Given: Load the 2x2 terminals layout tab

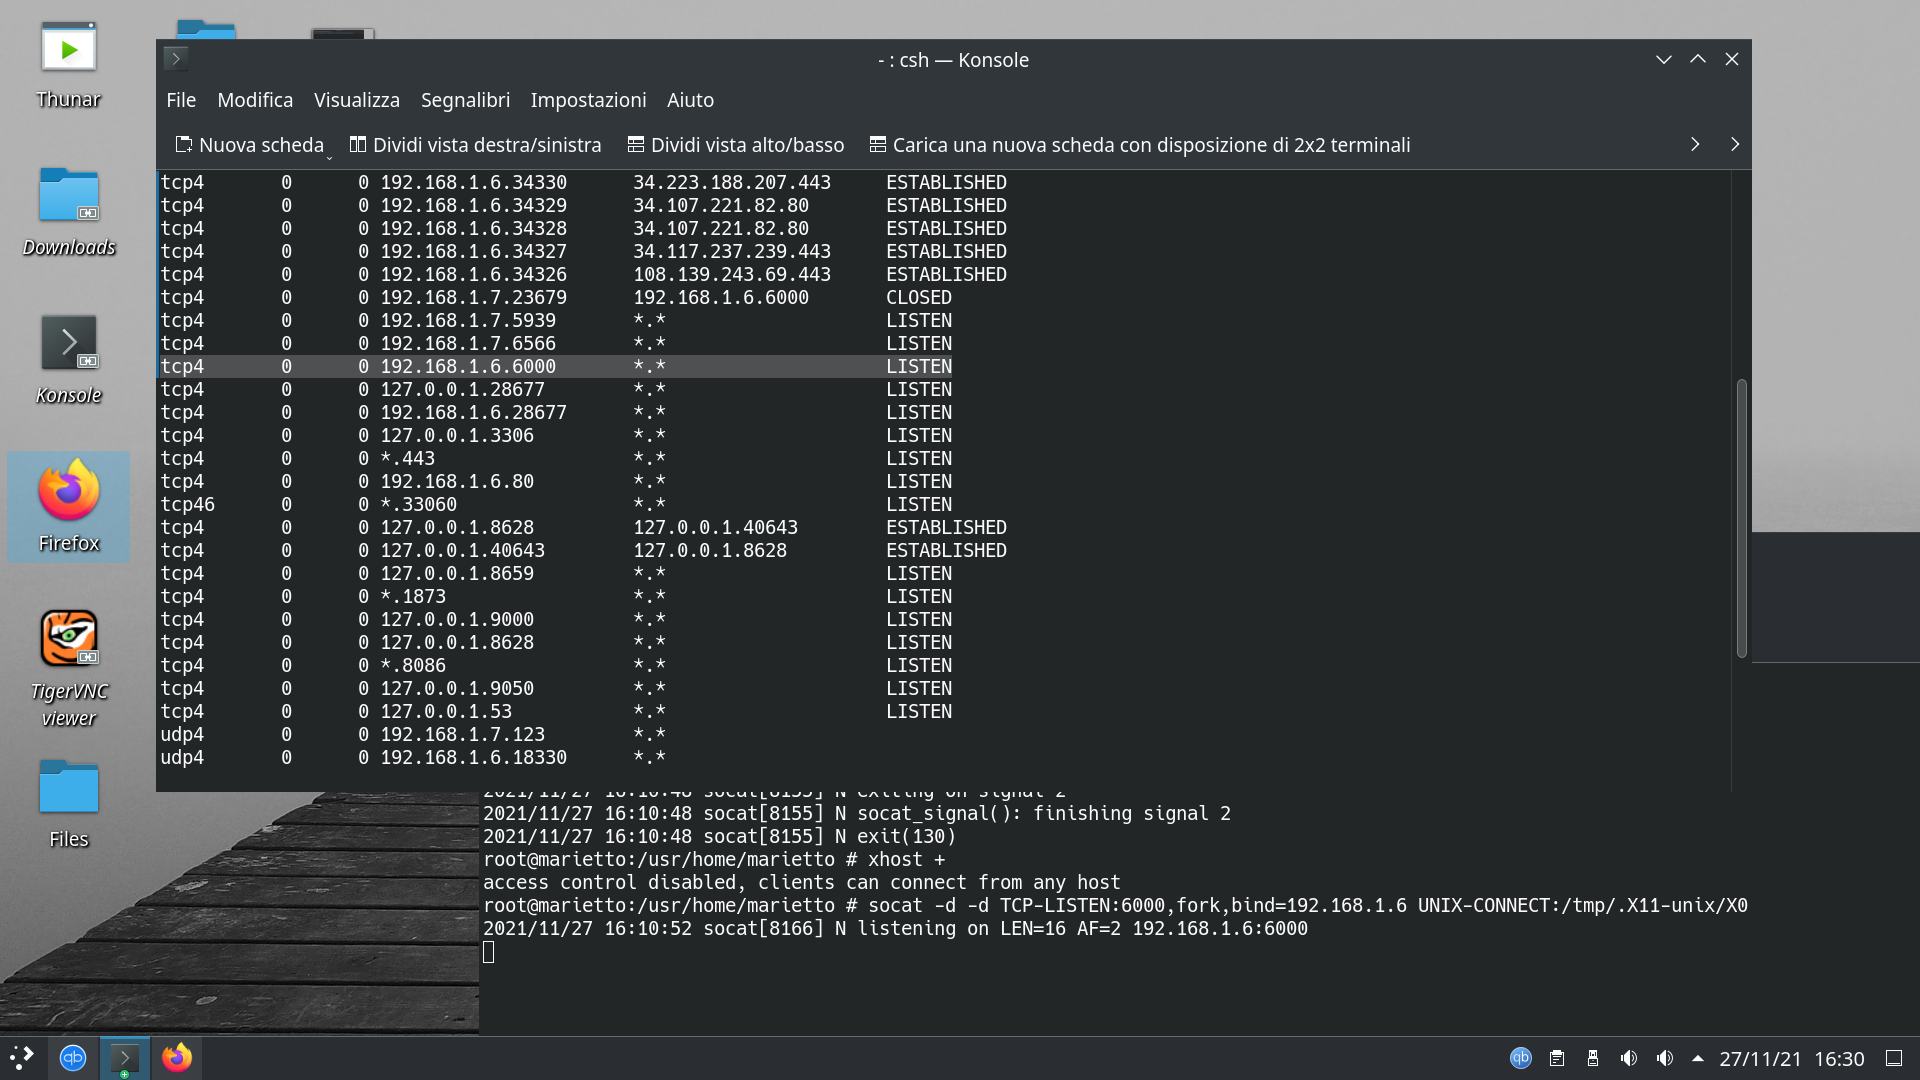Looking at the screenshot, I should tap(1139, 145).
